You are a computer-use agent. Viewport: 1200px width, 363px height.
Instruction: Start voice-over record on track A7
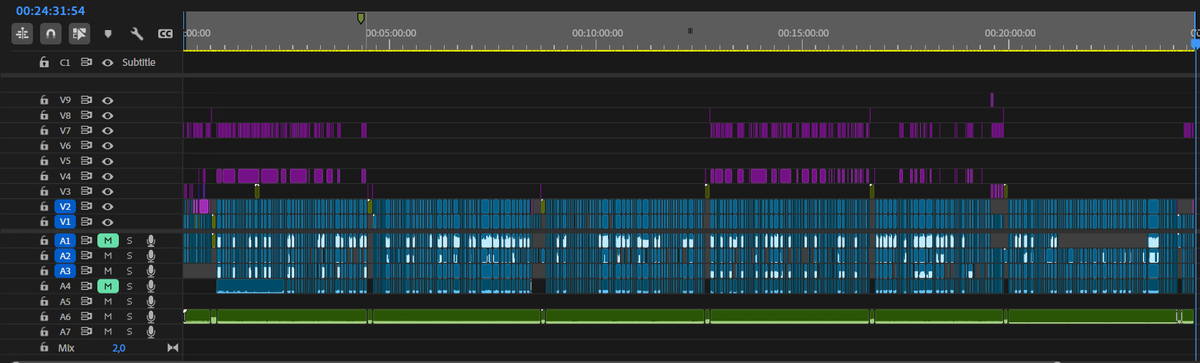tap(151, 331)
